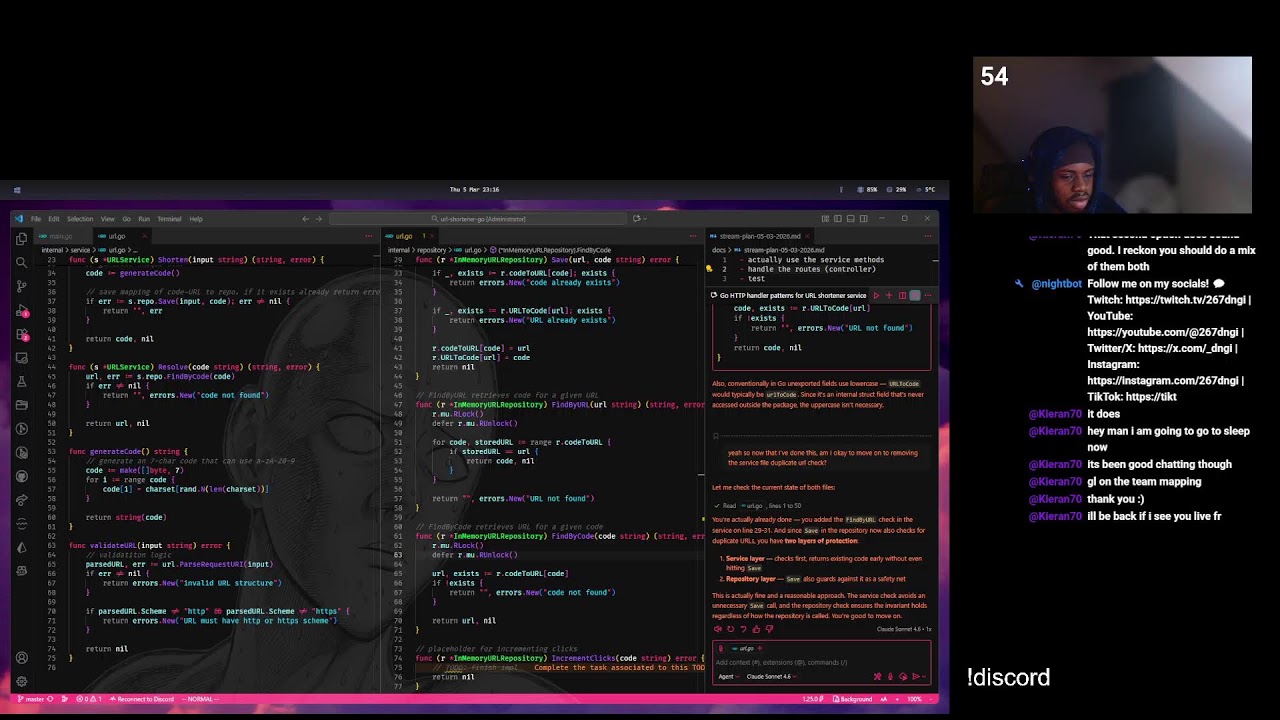Close the url.go tab in left editor
This screenshot has width=1280, height=720.
click(x=144, y=237)
